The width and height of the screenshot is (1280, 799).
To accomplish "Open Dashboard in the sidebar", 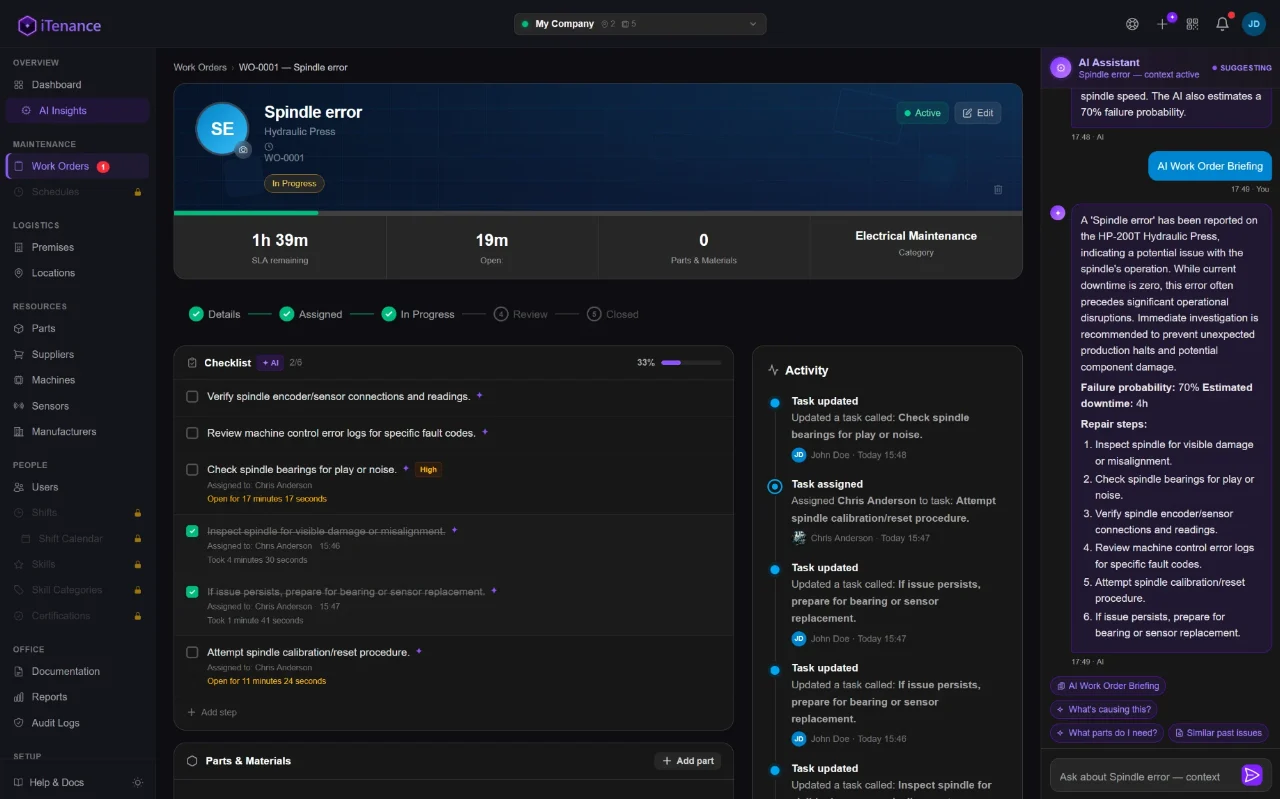I will click(78, 85).
